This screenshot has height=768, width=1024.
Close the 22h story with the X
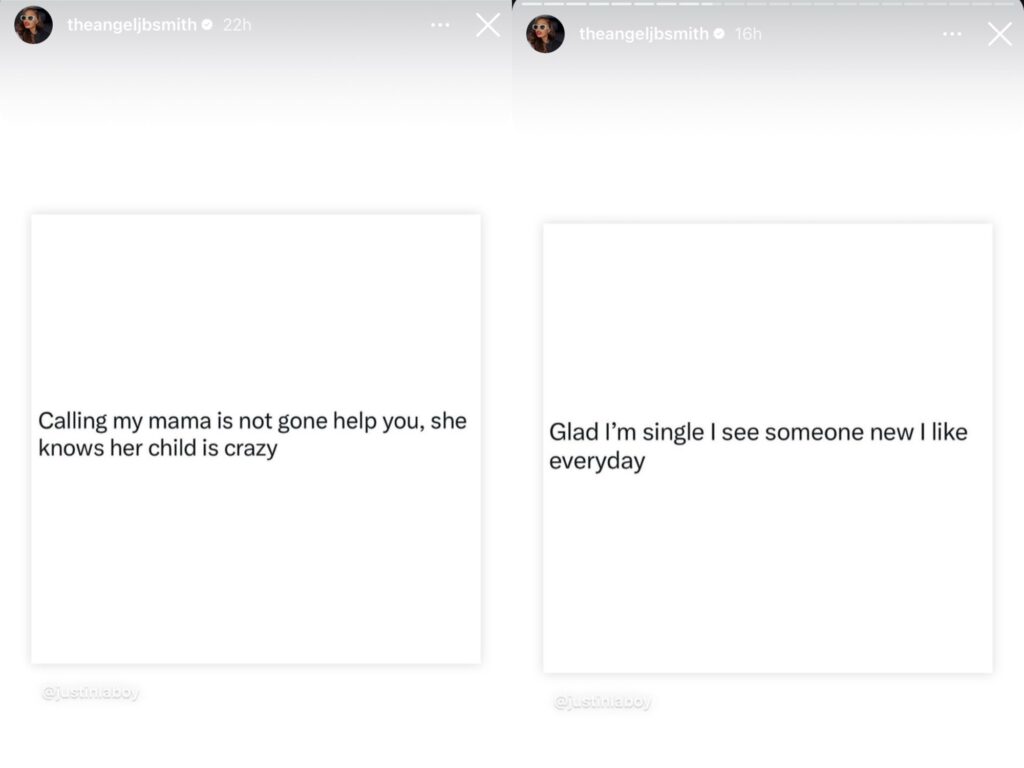[488, 25]
